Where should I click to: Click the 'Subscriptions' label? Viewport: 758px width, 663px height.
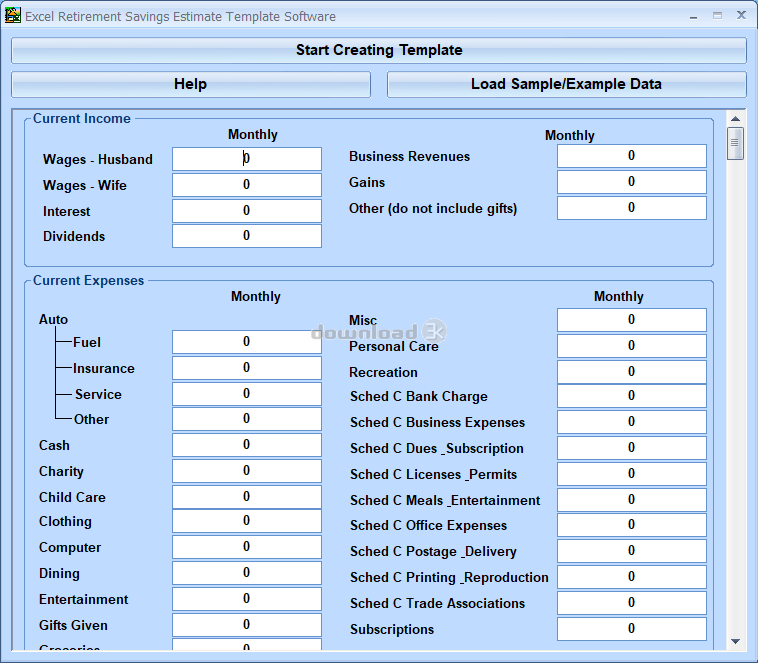coord(392,630)
